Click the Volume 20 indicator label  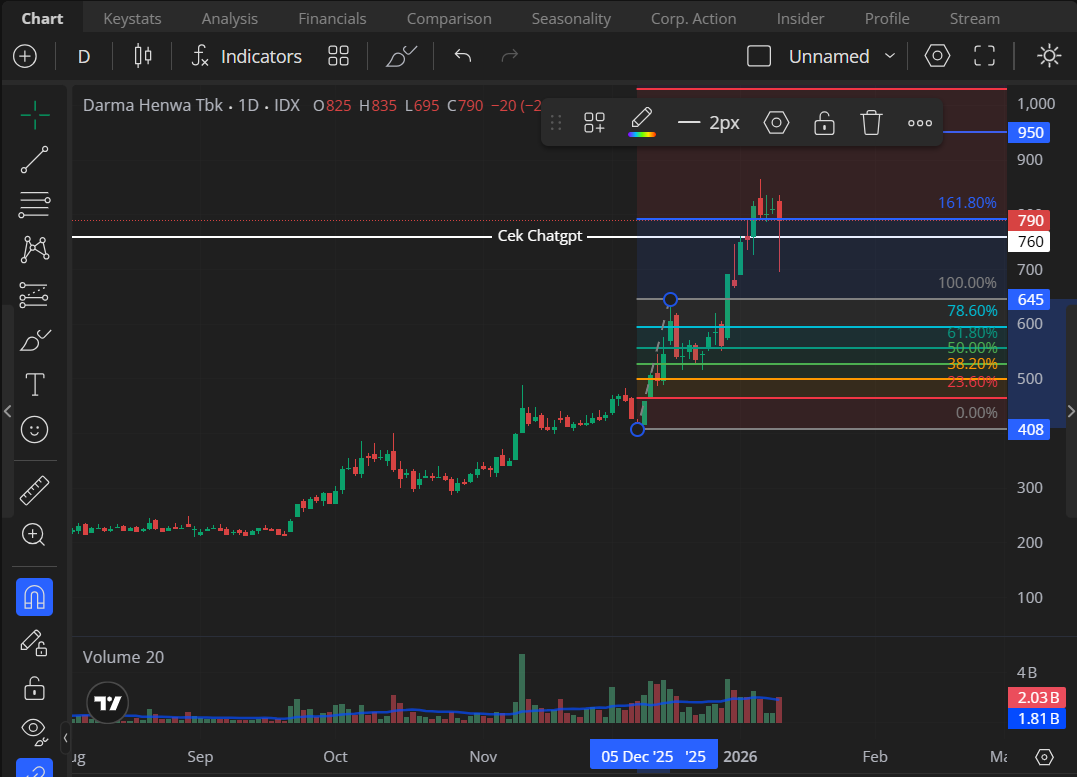(x=124, y=657)
